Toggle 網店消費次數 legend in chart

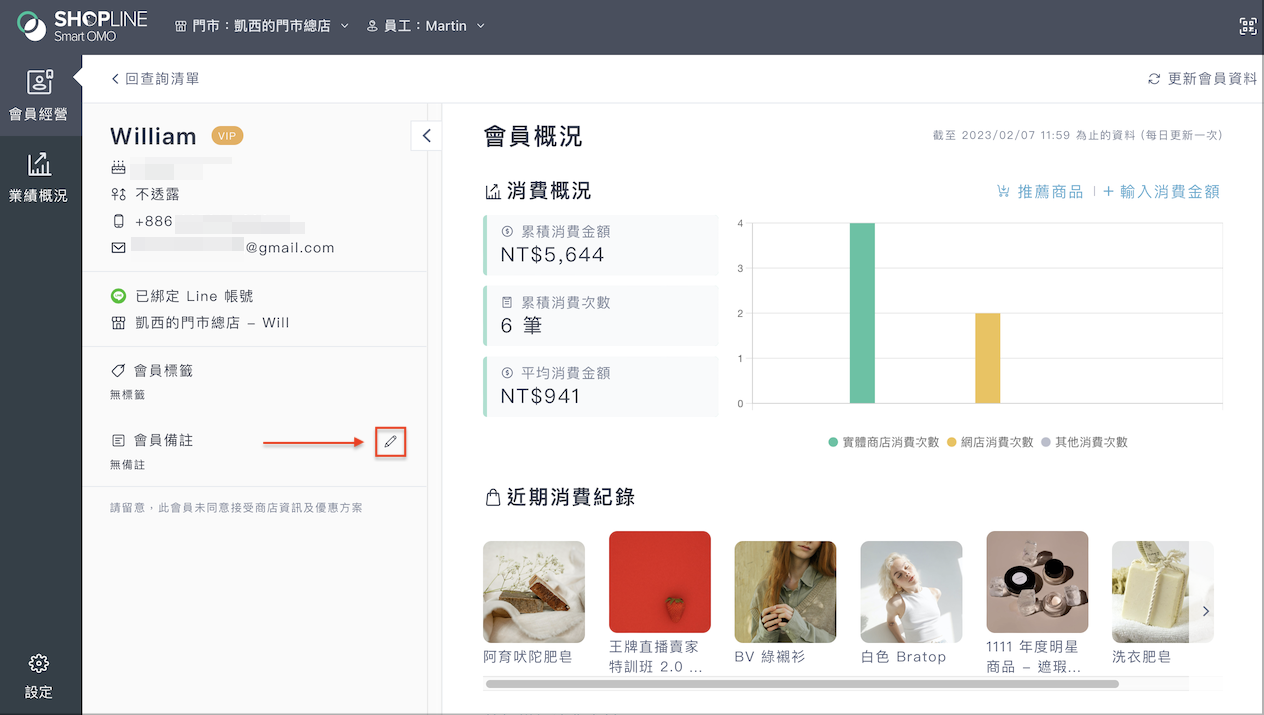point(989,442)
